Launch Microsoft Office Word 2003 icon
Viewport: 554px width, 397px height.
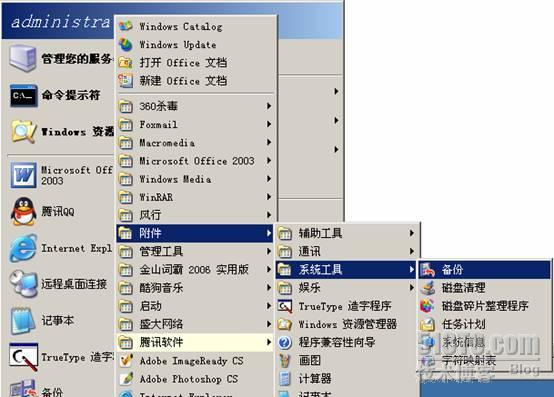tap(23, 175)
